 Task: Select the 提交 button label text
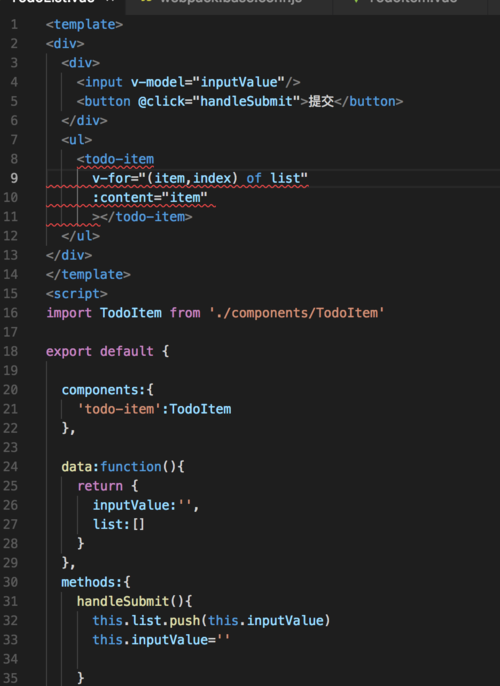(321, 102)
